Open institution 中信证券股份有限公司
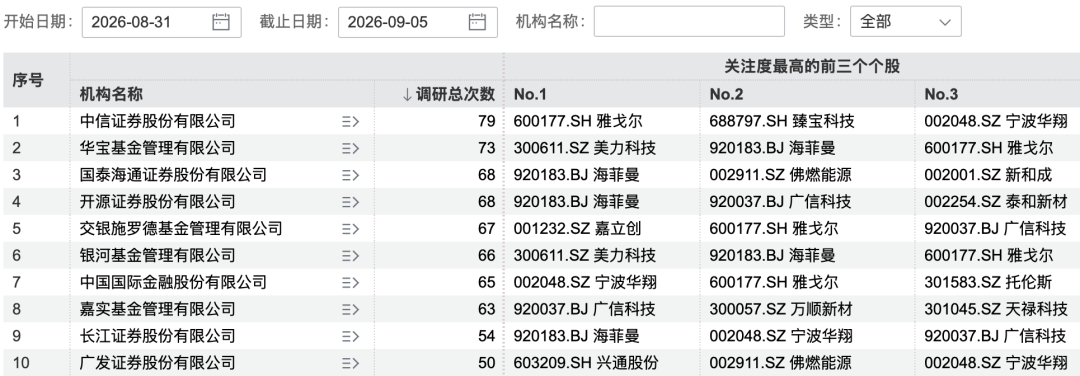The width and height of the screenshot is (1080, 376). [x=158, y=122]
